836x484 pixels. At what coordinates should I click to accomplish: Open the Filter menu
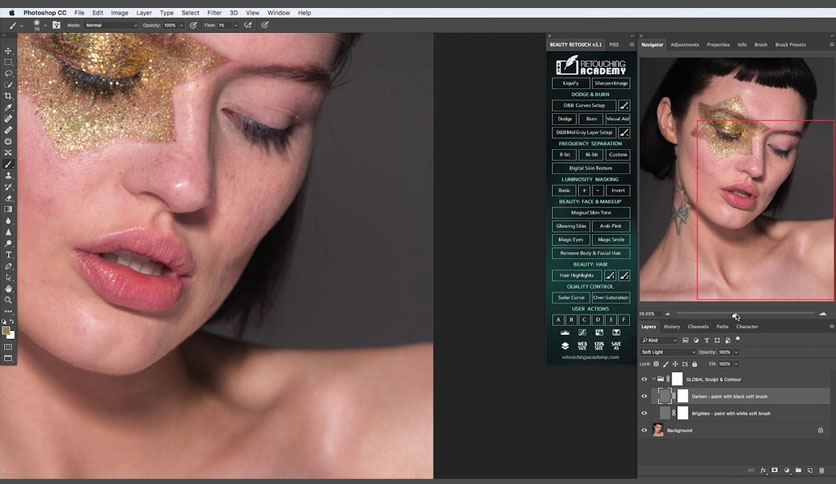[214, 12]
